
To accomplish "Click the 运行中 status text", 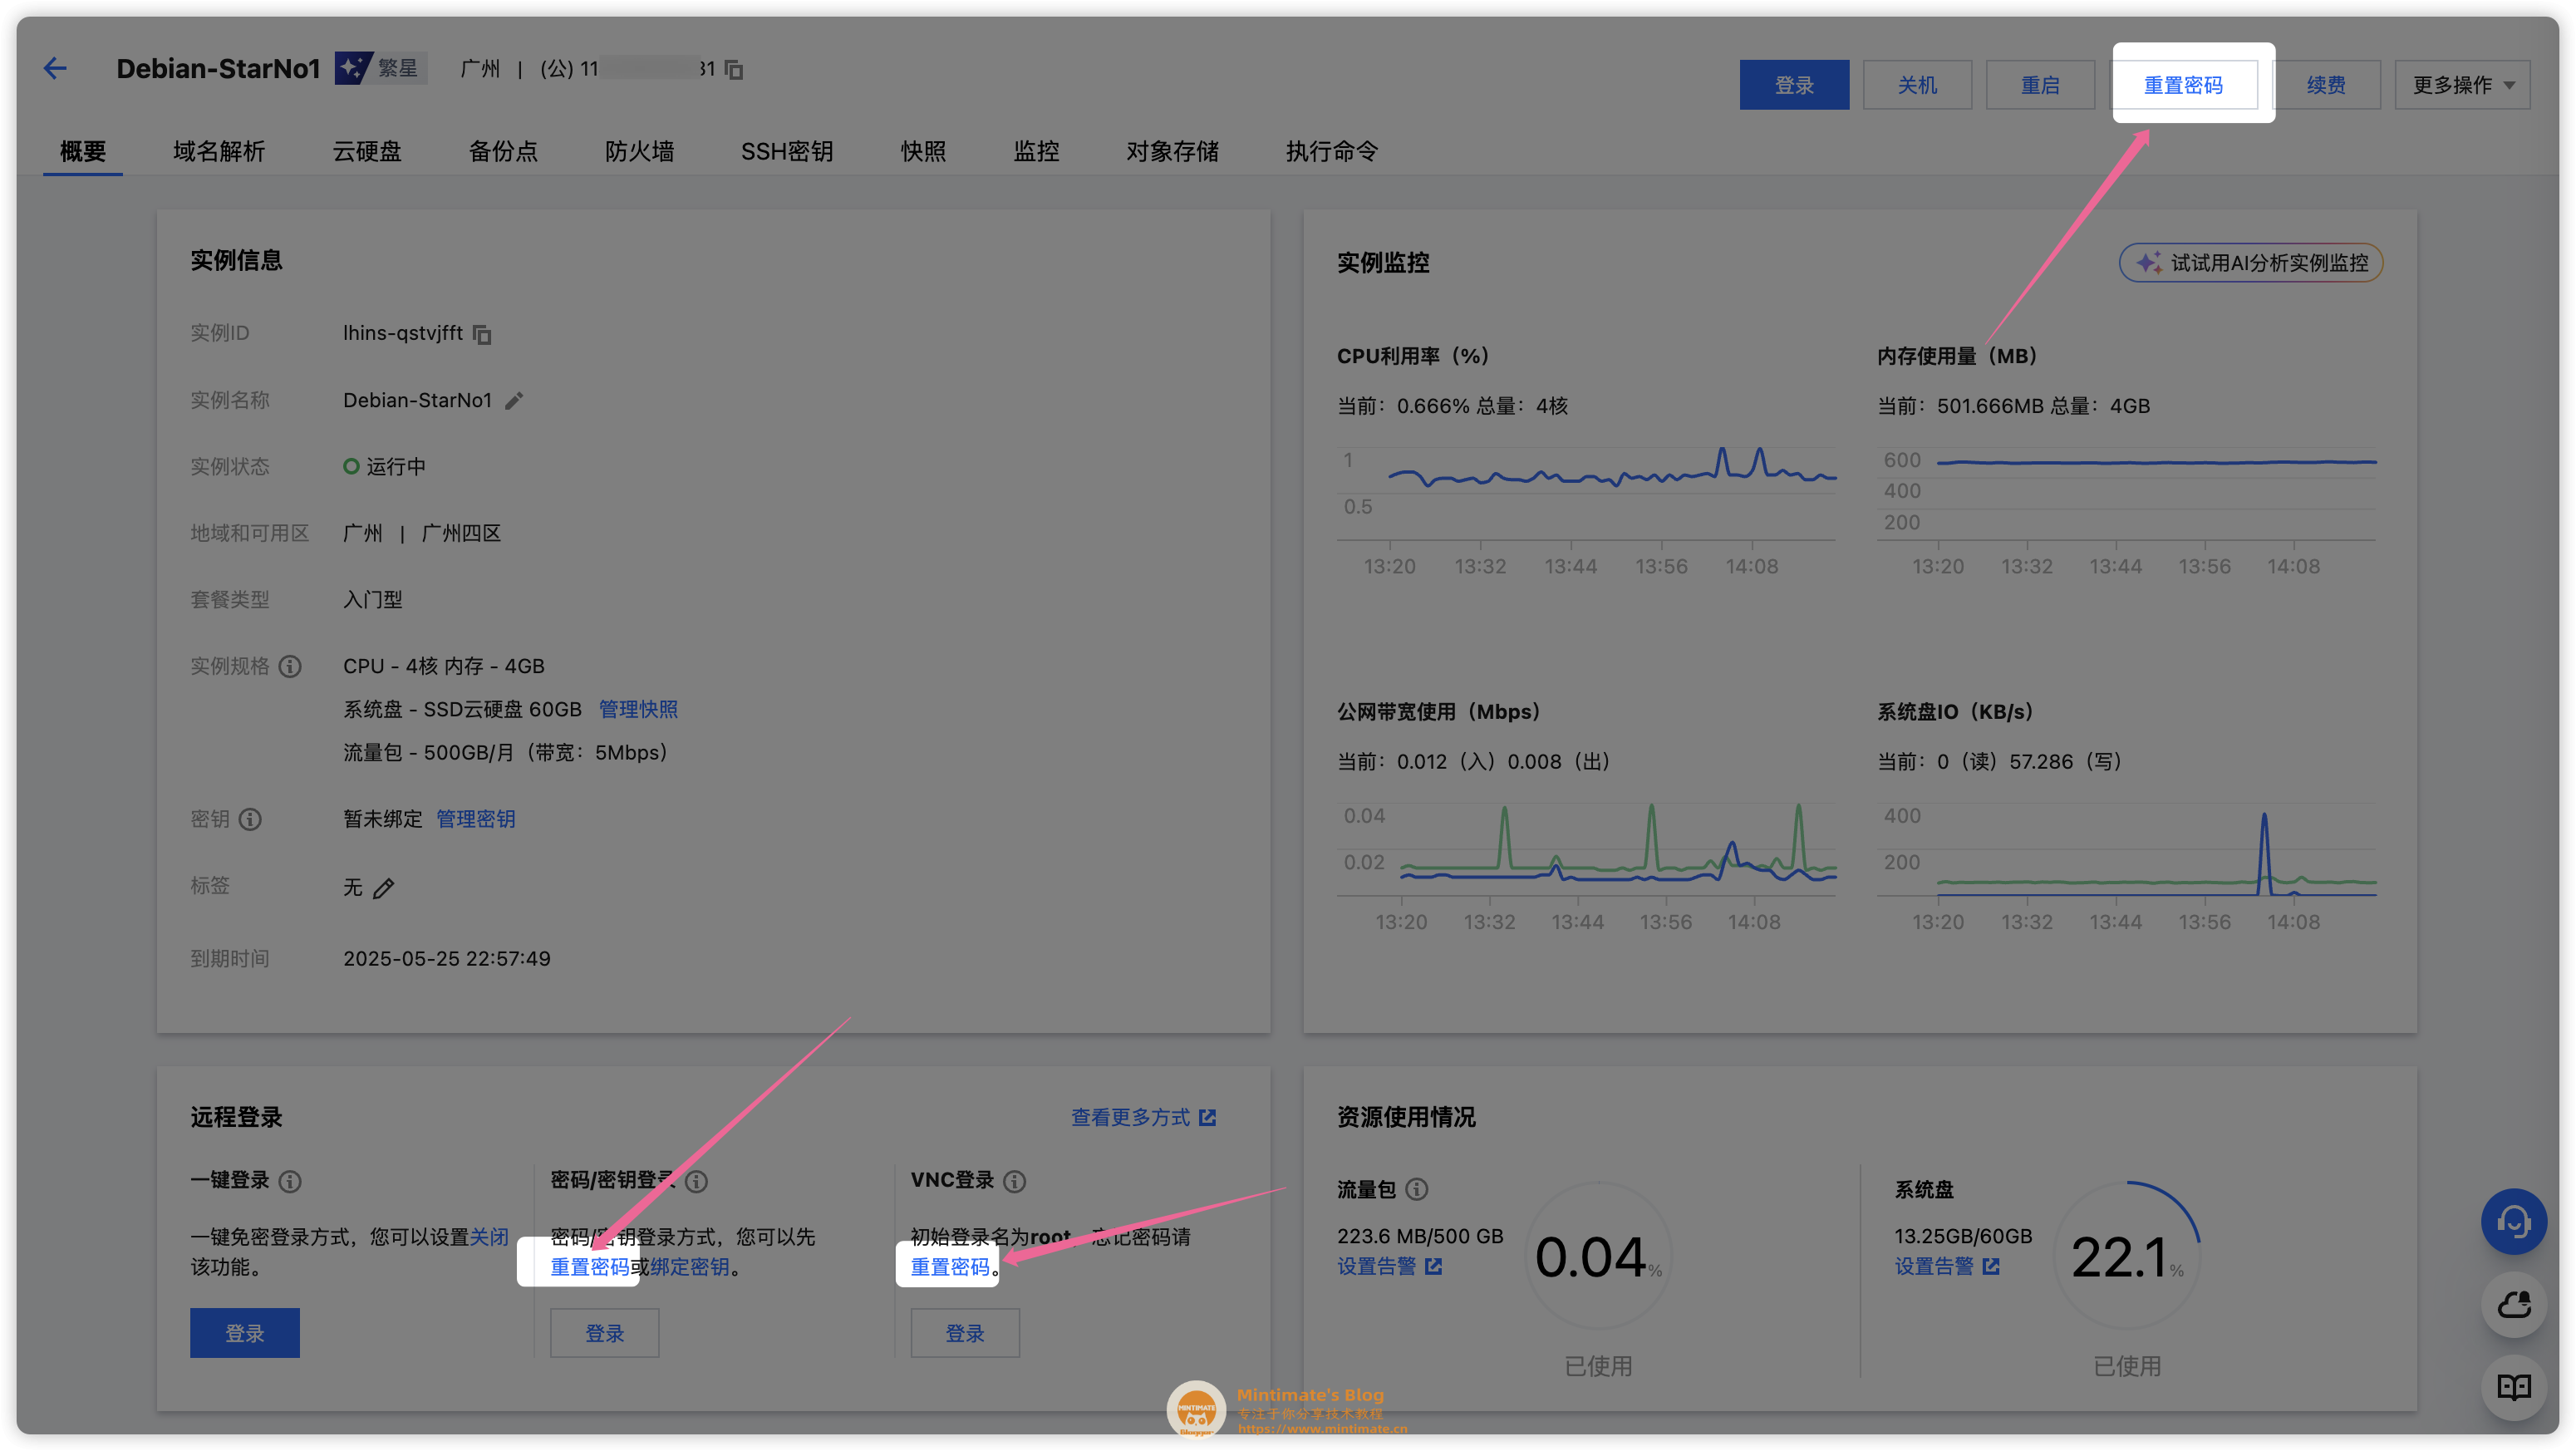I will click(x=396, y=467).
